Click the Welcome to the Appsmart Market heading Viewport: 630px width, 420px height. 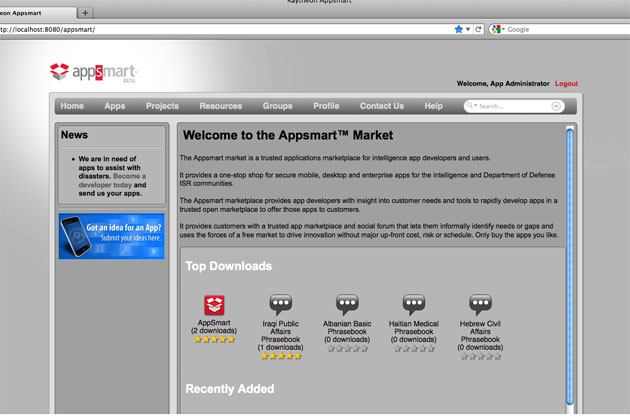tap(288, 135)
